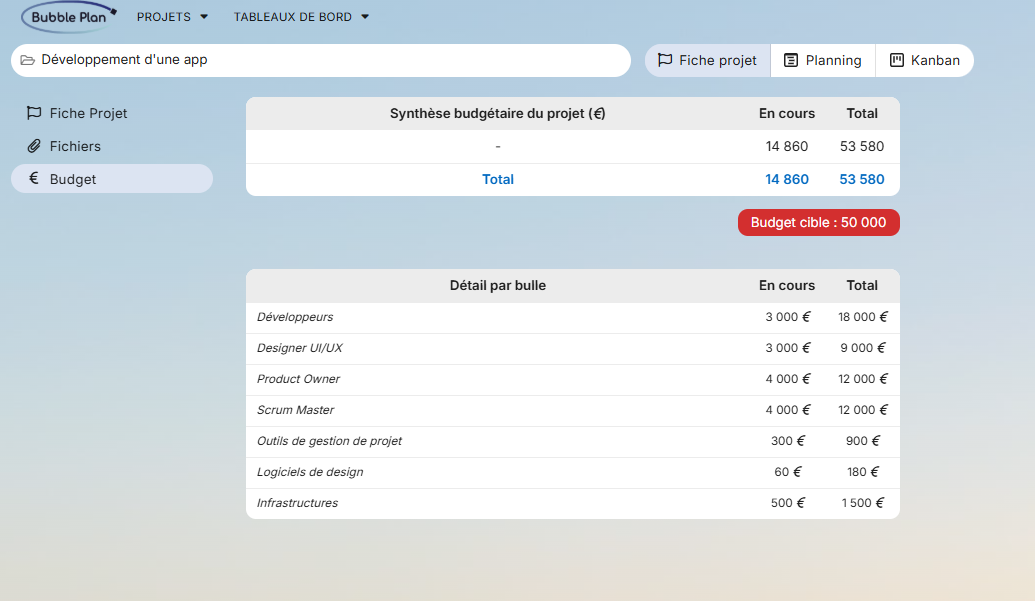Select the Infrastructures row label
The image size is (1035, 601).
pyautogui.click(x=297, y=503)
